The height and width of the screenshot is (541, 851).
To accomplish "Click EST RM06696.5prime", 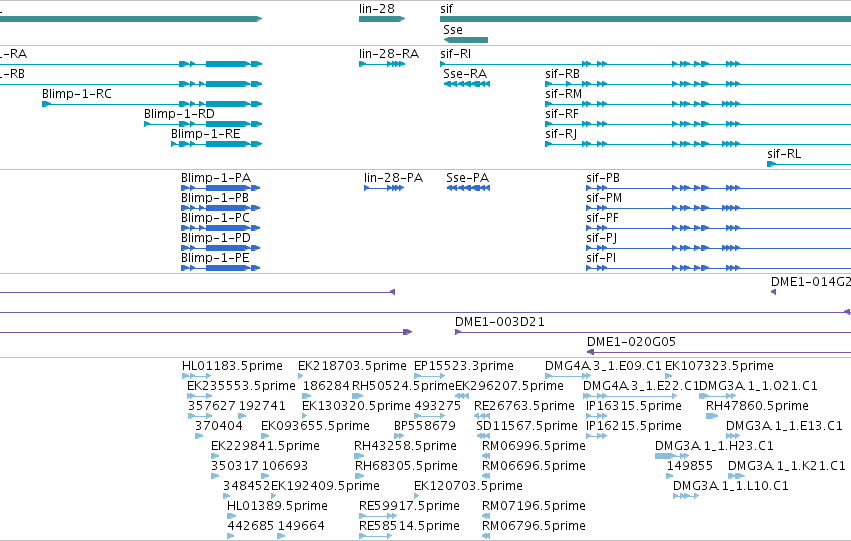I will [534, 466].
